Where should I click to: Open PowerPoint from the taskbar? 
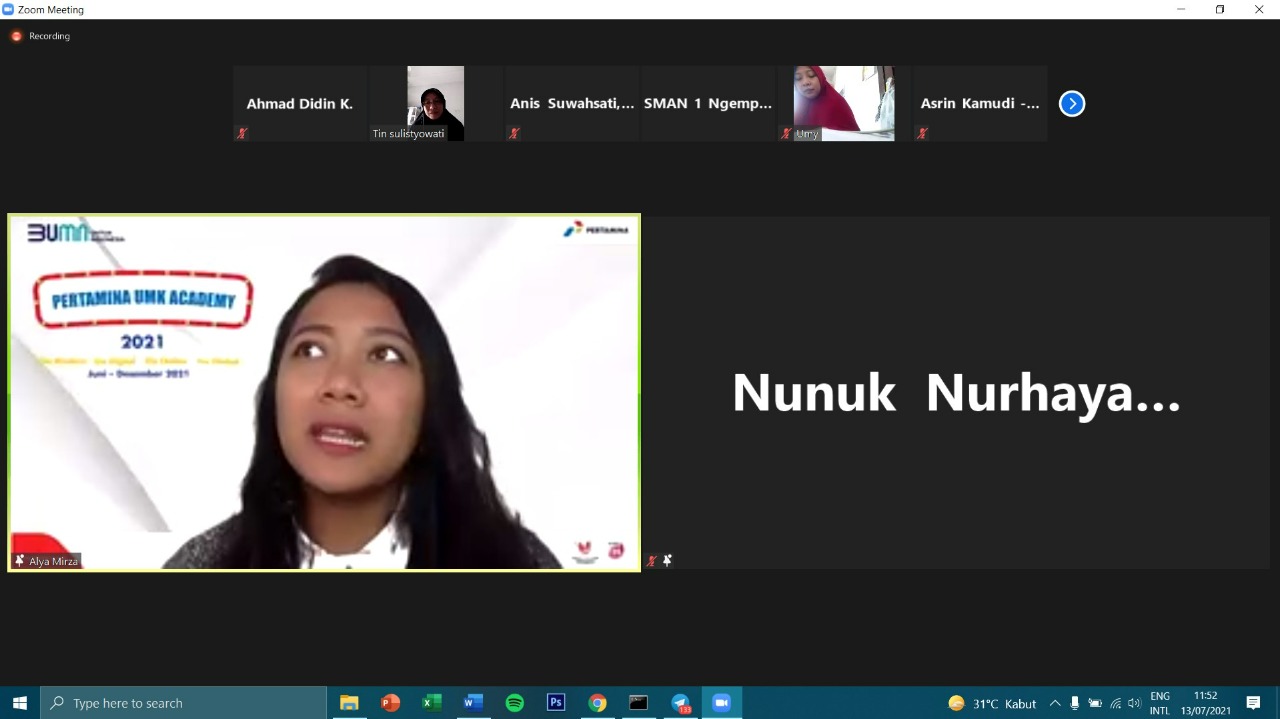391,703
